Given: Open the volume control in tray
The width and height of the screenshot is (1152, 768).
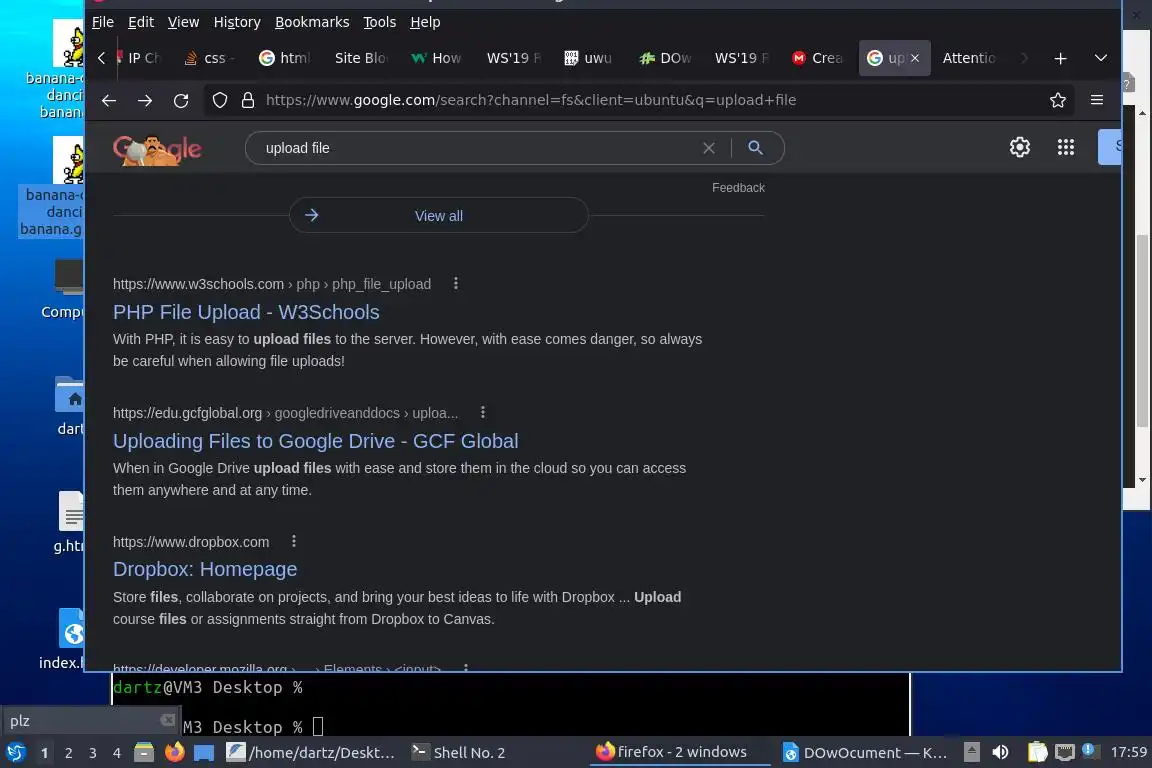Looking at the screenshot, I should [x=1000, y=753].
